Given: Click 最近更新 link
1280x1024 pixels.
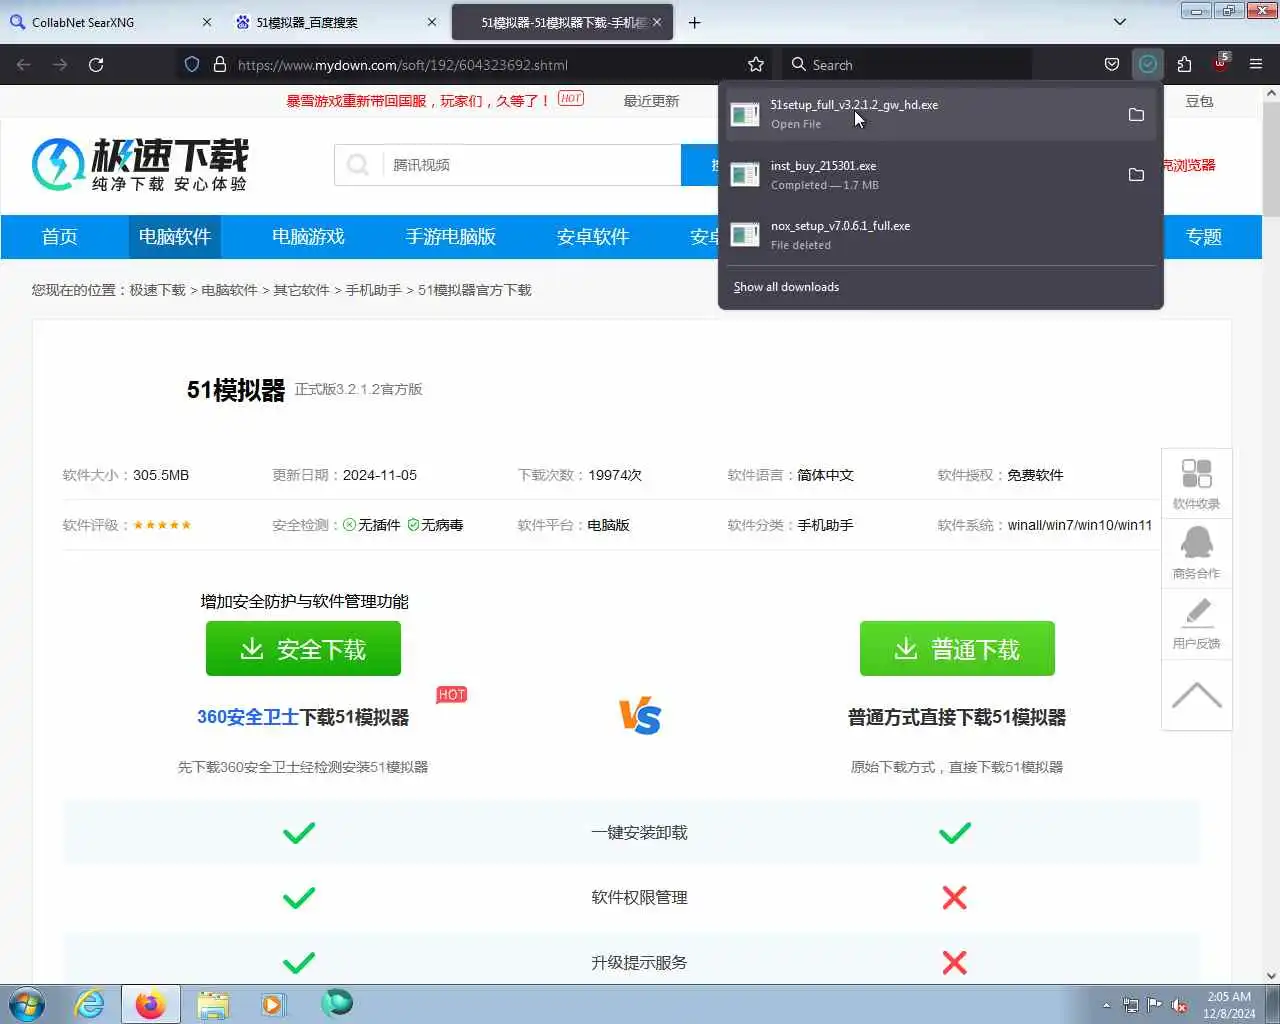Looking at the screenshot, I should tap(651, 101).
